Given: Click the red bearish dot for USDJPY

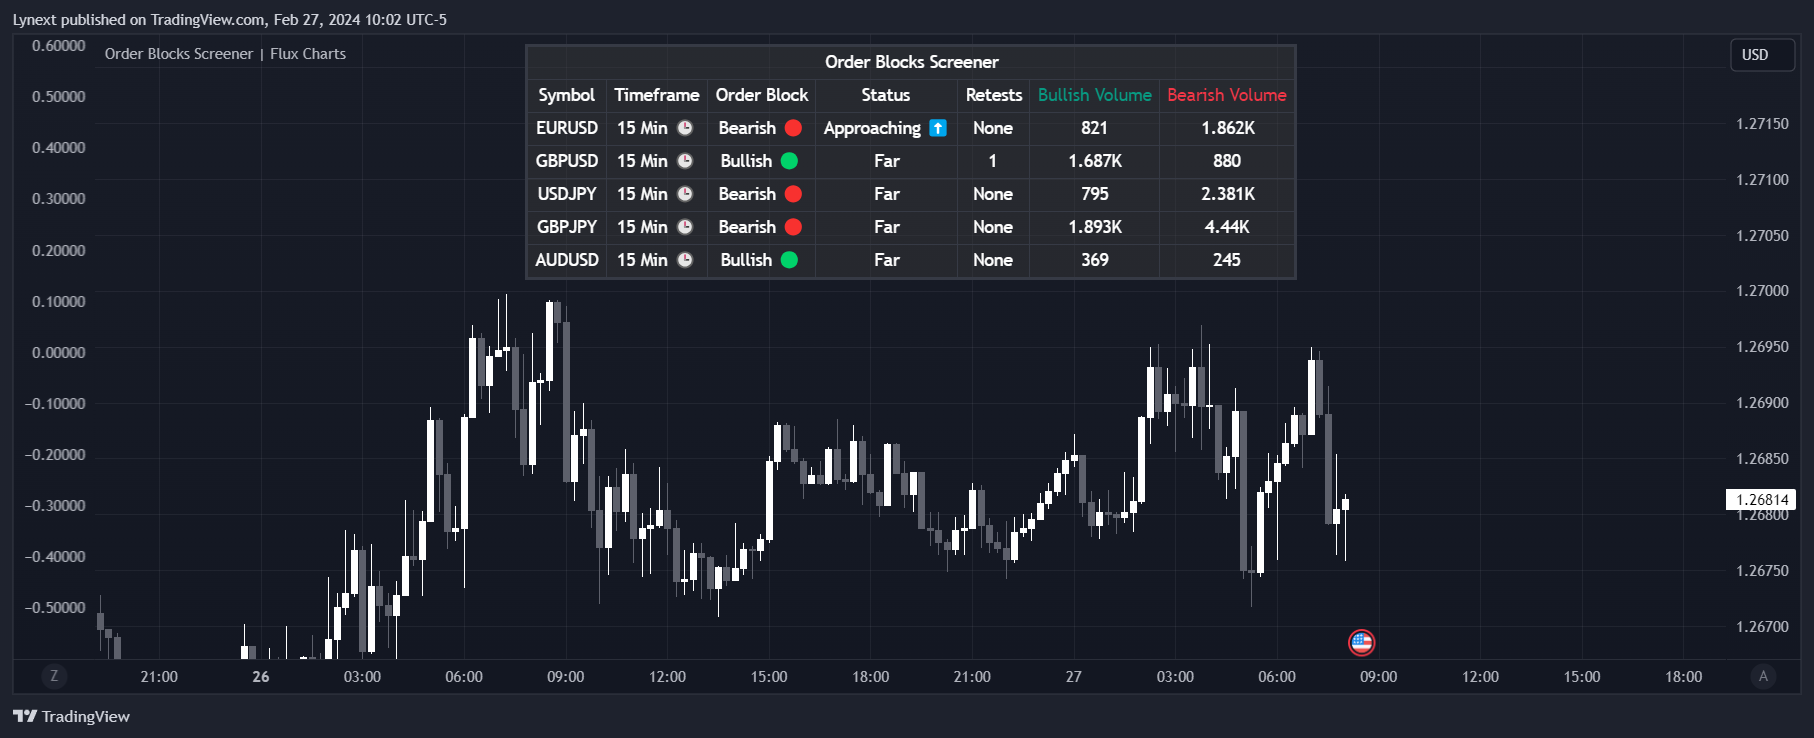Looking at the screenshot, I should 793,194.
